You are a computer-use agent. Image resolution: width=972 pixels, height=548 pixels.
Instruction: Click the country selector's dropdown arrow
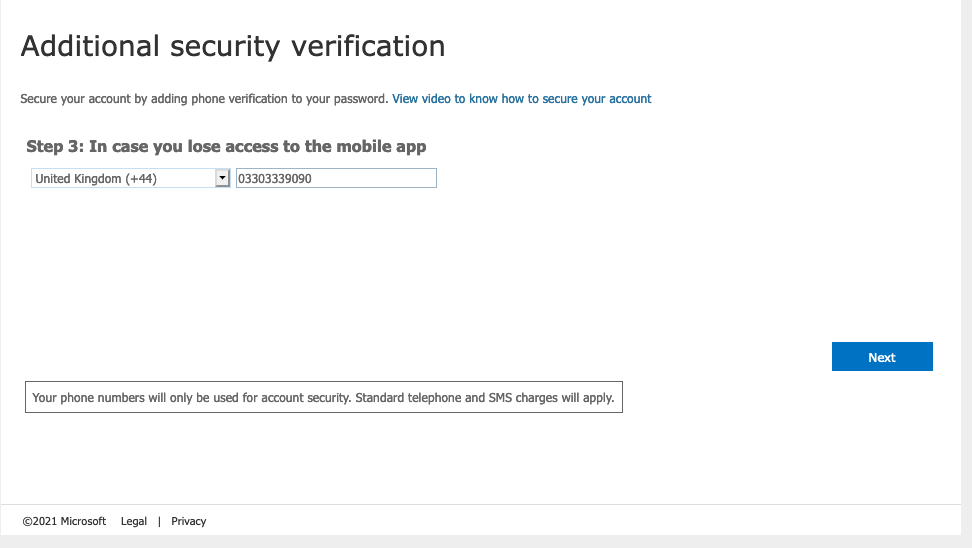(223, 179)
